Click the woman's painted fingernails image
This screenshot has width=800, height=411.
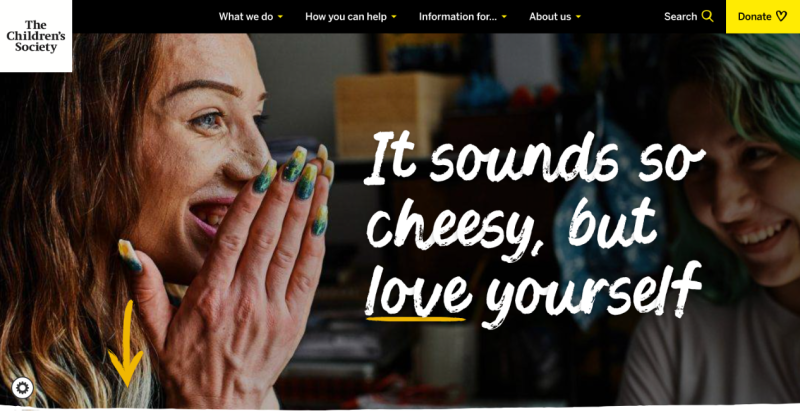click(x=293, y=189)
